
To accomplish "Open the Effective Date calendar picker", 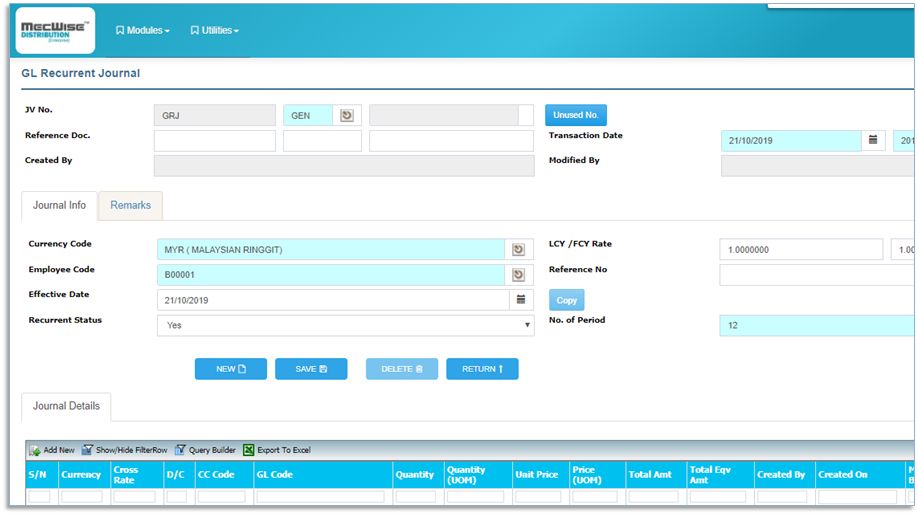I will [x=520, y=300].
